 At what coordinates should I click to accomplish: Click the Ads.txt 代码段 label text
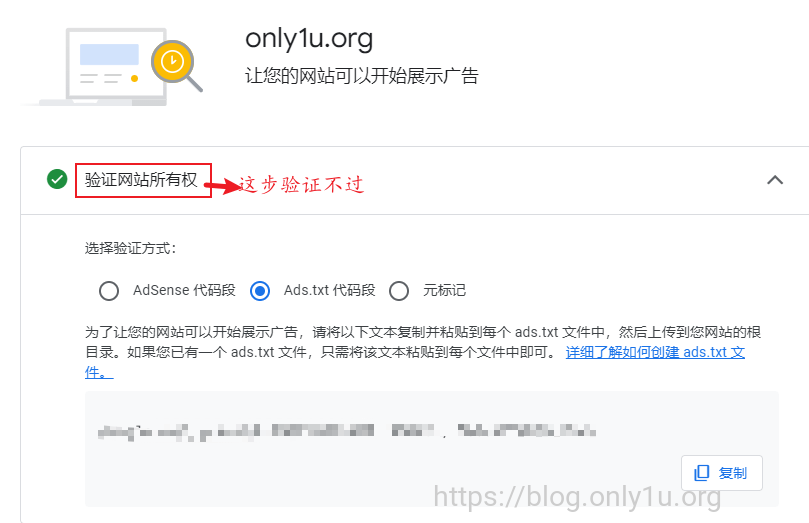(329, 290)
